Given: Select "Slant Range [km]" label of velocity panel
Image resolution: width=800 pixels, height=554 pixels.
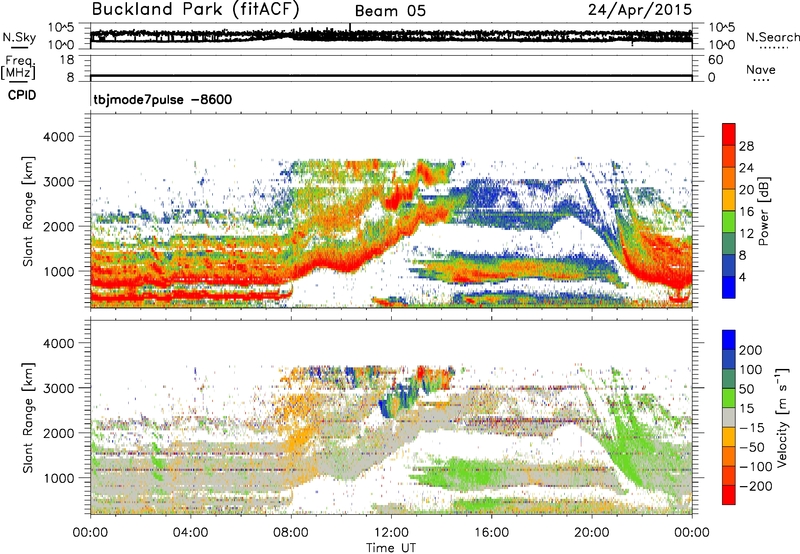Looking at the screenshot, I should click(x=28, y=417).
